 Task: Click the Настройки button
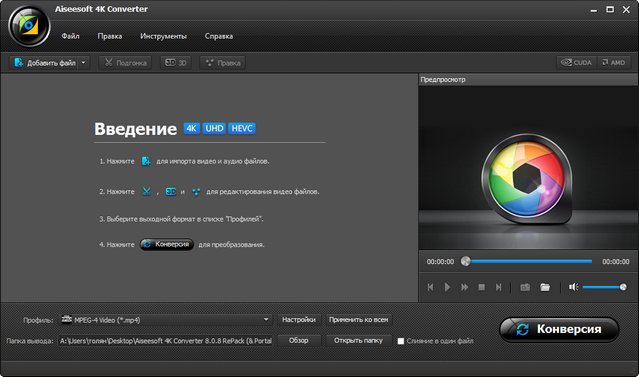[x=299, y=320]
